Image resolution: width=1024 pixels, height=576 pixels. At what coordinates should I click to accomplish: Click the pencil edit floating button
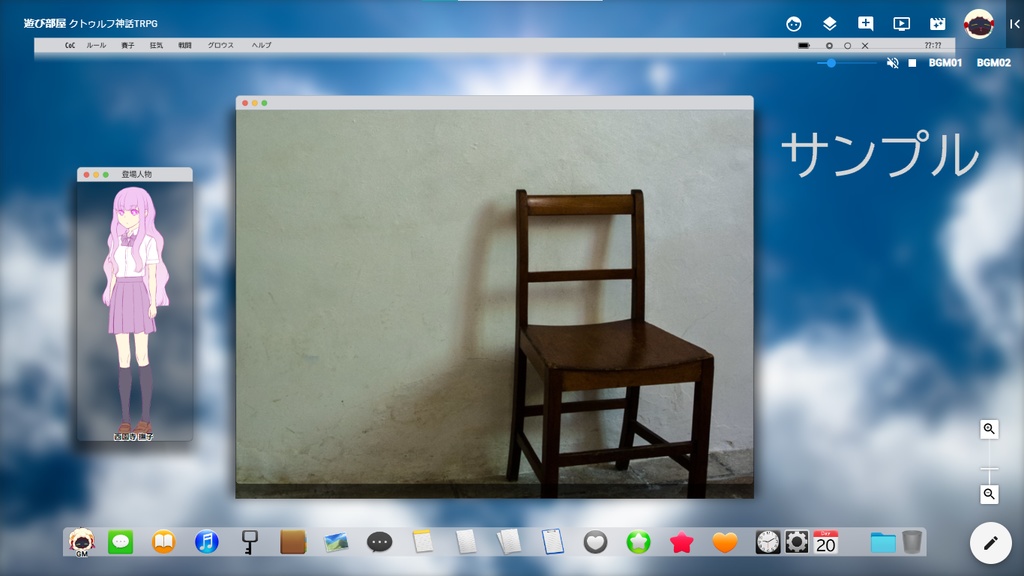pos(991,543)
